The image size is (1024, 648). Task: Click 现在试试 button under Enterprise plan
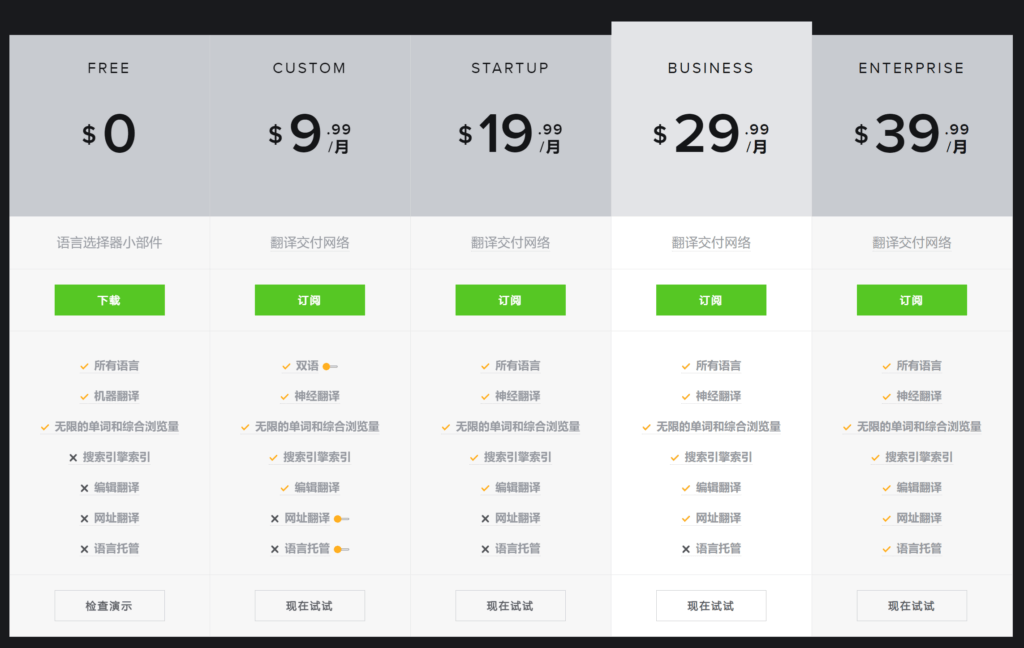tap(911, 605)
